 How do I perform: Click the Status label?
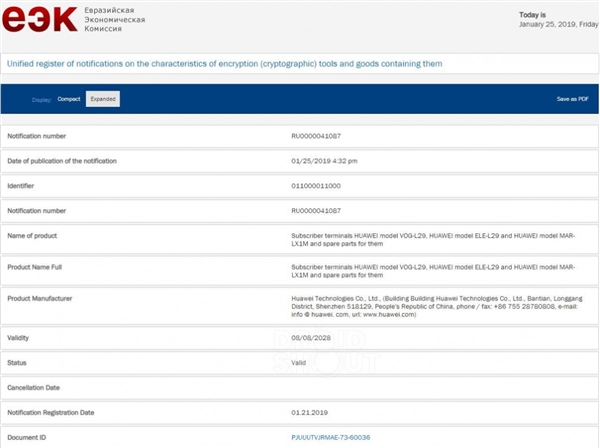[17, 363]
